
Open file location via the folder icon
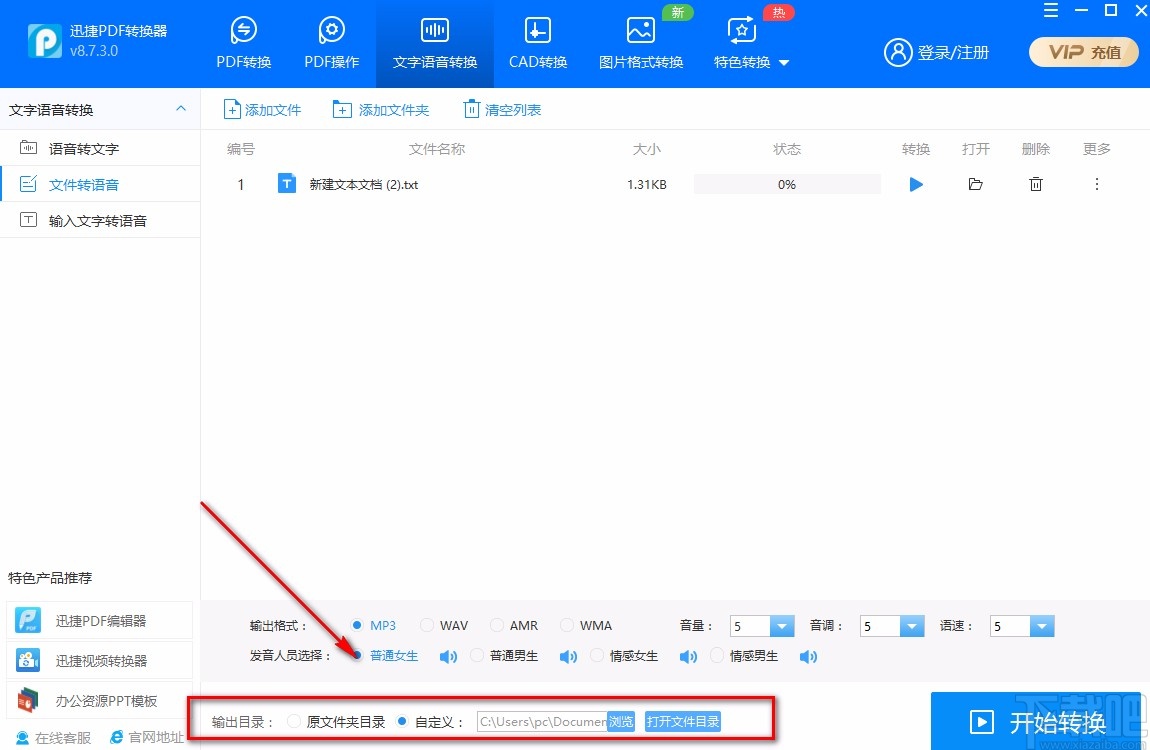click(x=975, y=184)
